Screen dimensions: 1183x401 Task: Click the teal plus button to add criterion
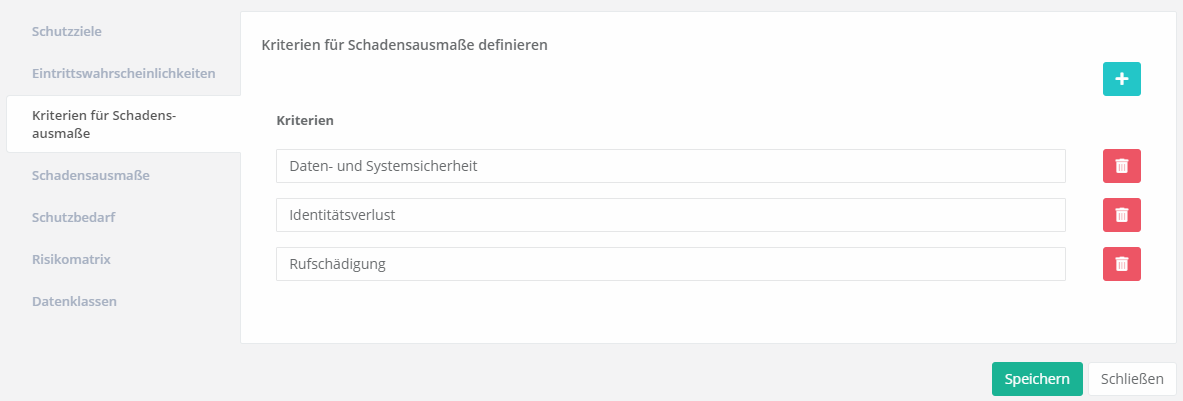point(1121,79)
